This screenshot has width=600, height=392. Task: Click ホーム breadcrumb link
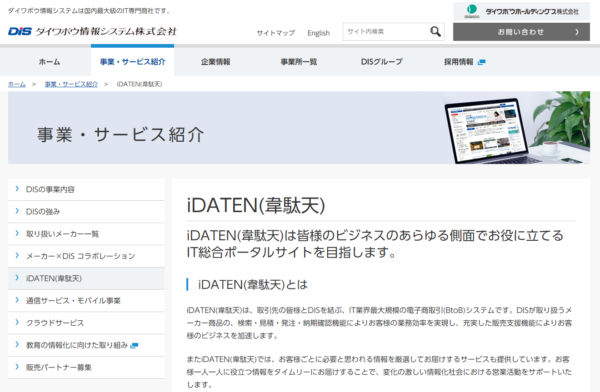tap(17, 84)
